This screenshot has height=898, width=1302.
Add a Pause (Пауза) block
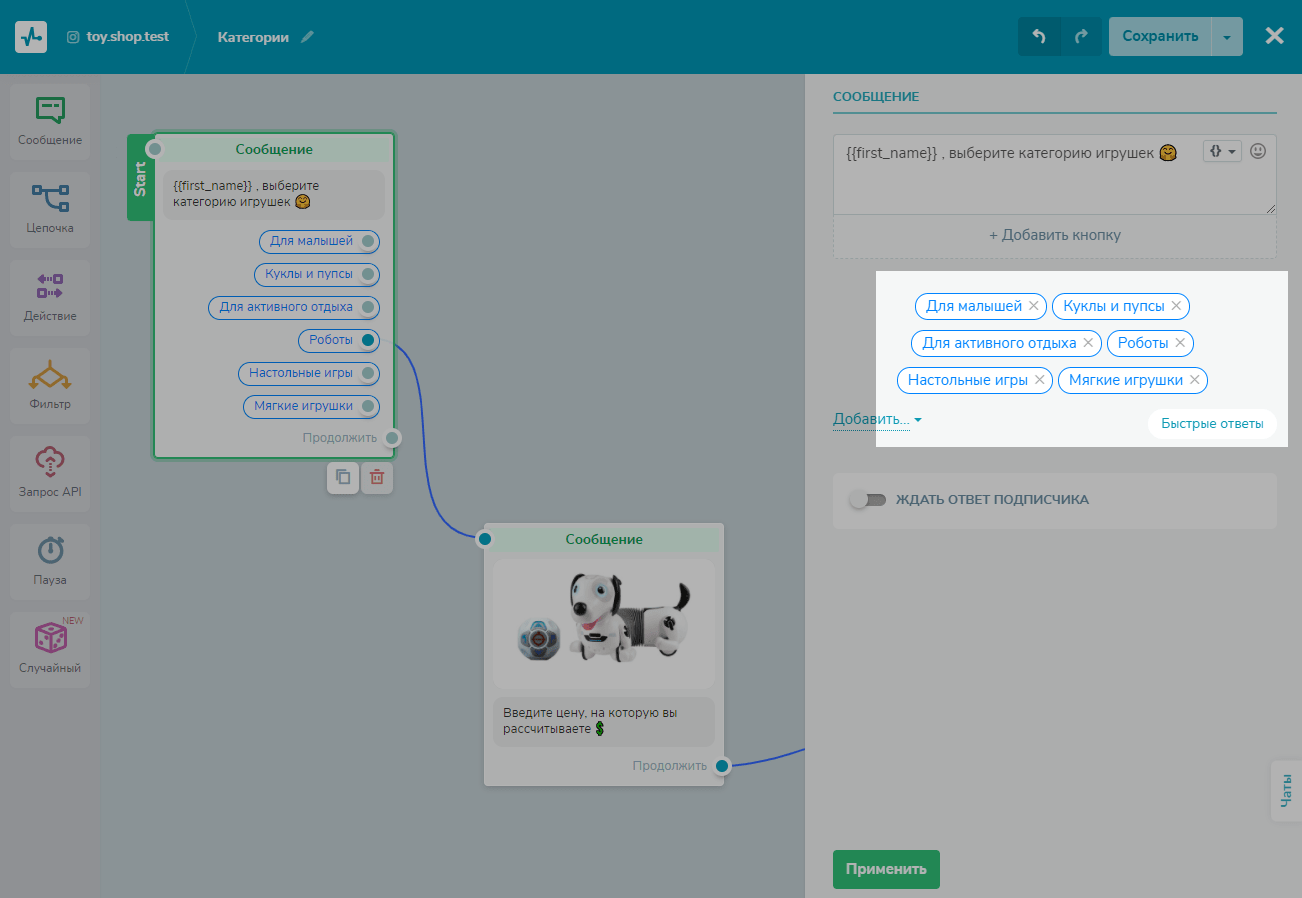point(50,551)
